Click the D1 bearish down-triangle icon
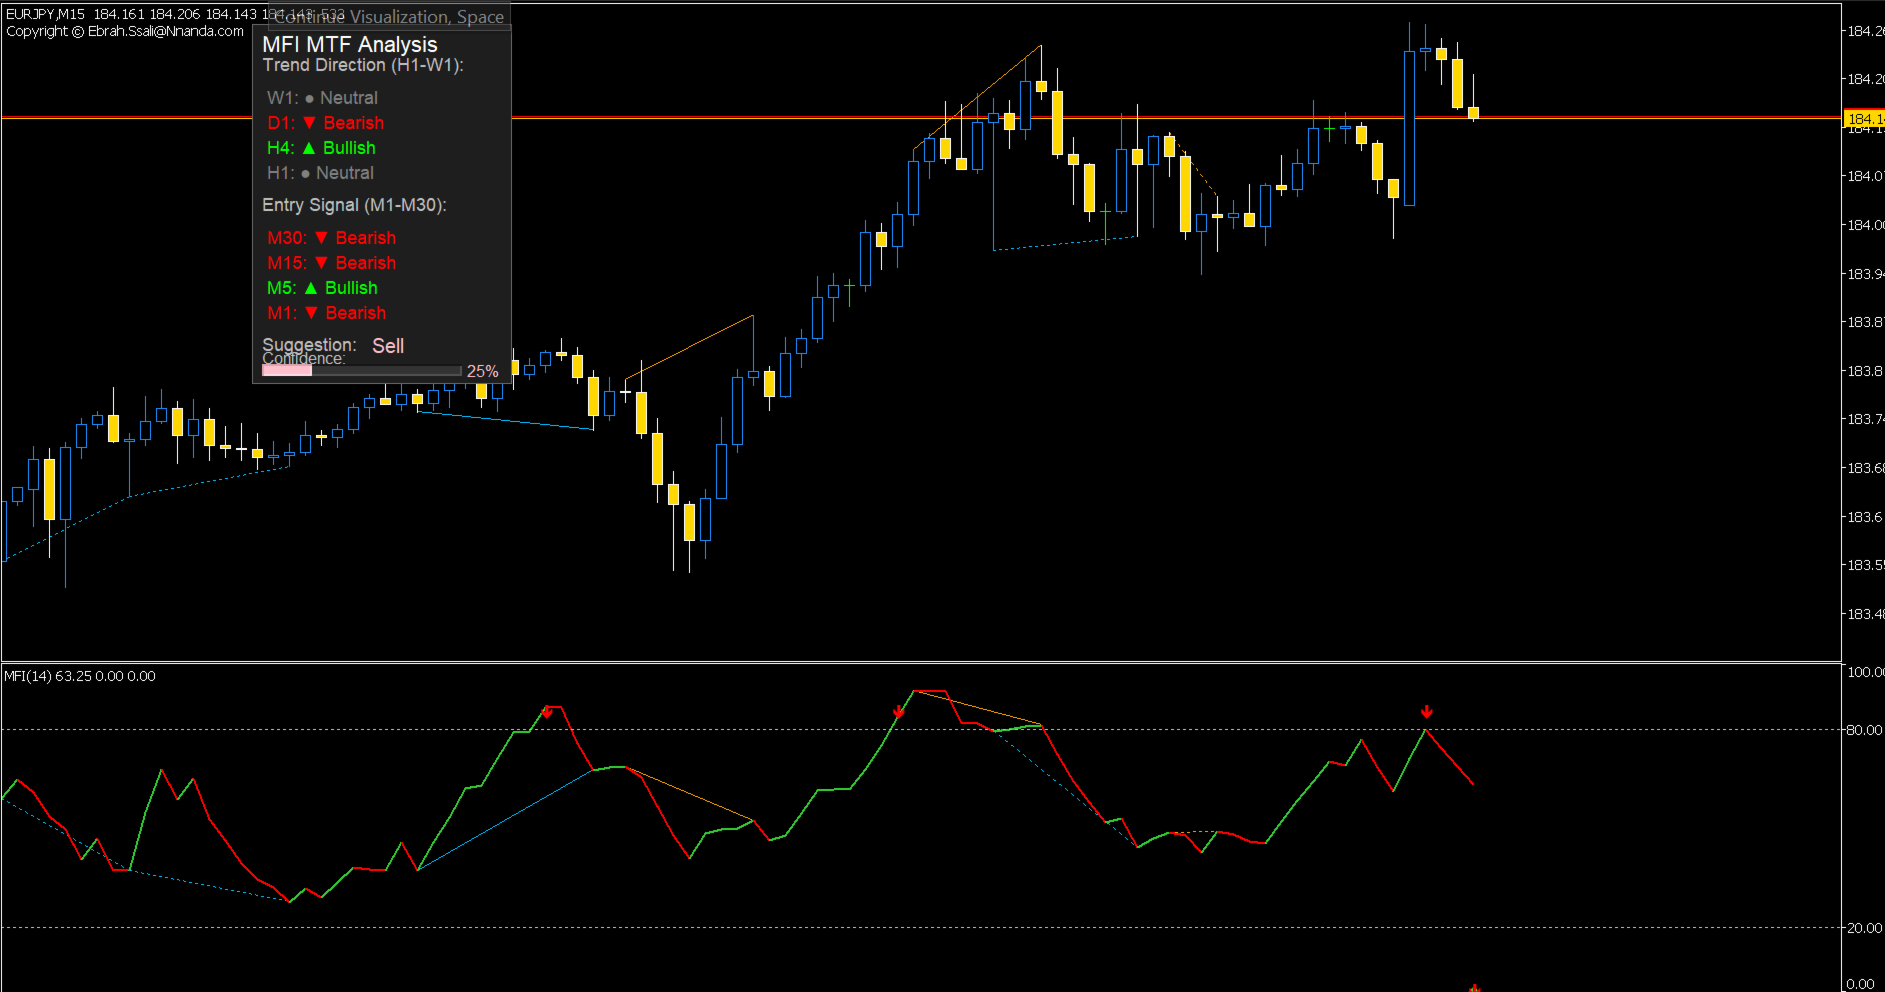The height and width of the screenshot is (992, 1885). 309,123
